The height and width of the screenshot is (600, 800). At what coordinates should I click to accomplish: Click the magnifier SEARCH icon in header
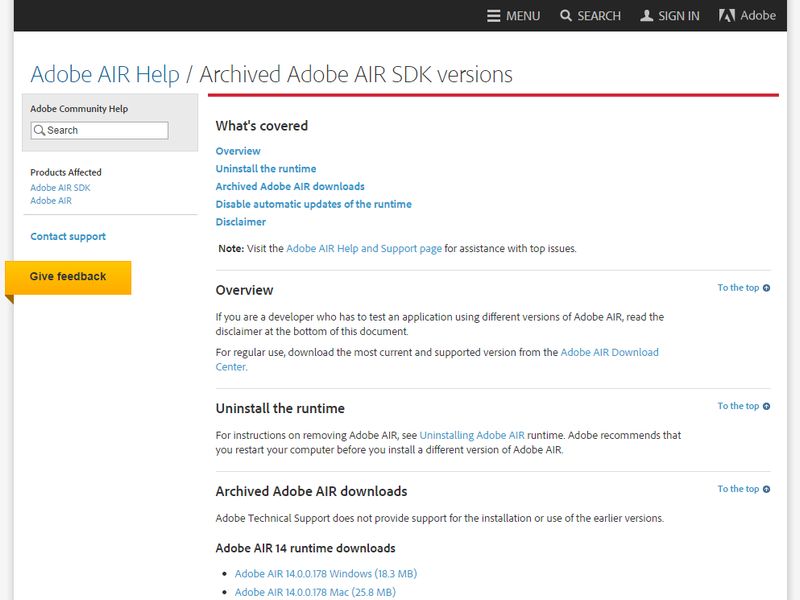pyautogui.click(x=566, y=16)
